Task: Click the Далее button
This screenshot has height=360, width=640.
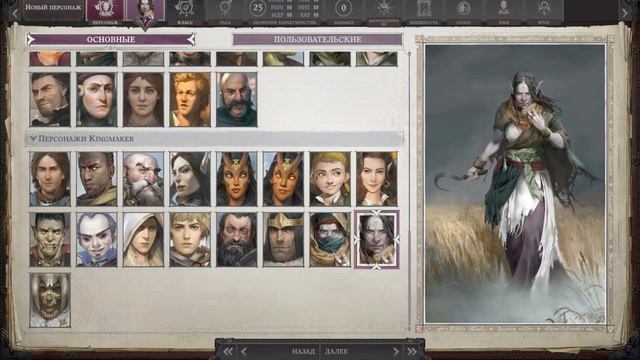Action: pyautogui.click(x=336, y=351)
